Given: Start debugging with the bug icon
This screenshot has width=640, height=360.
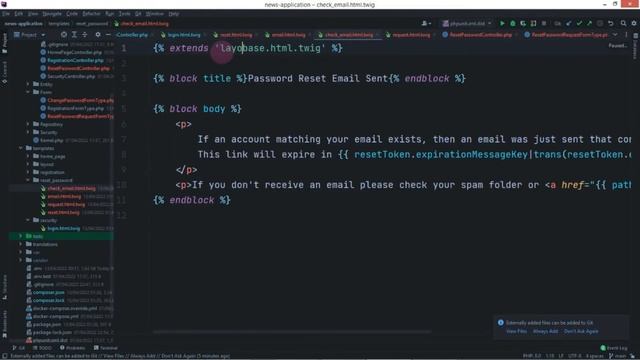Looking at the screenshot, I should coord(513,24).
